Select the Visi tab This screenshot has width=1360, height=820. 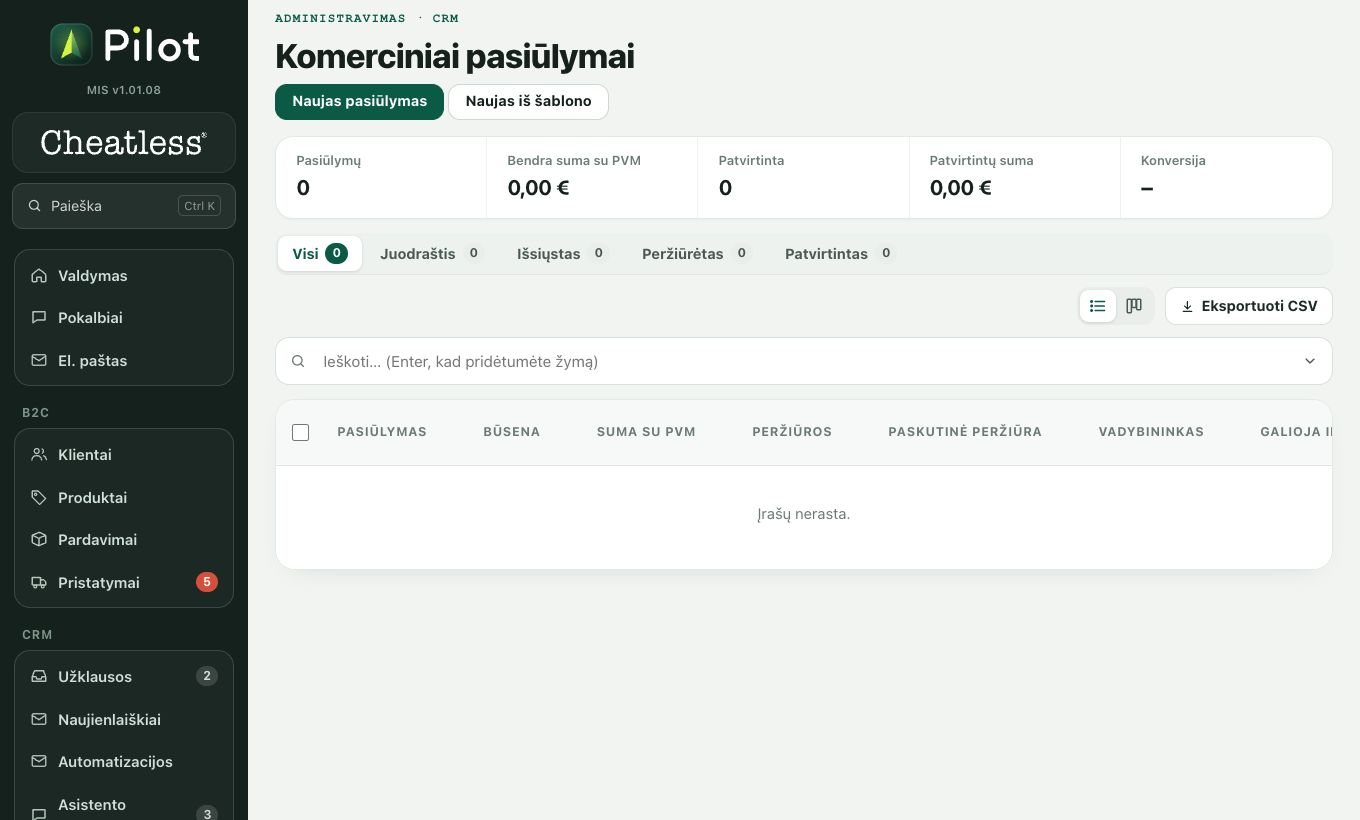pyautogui.click(x=320, y=254)
